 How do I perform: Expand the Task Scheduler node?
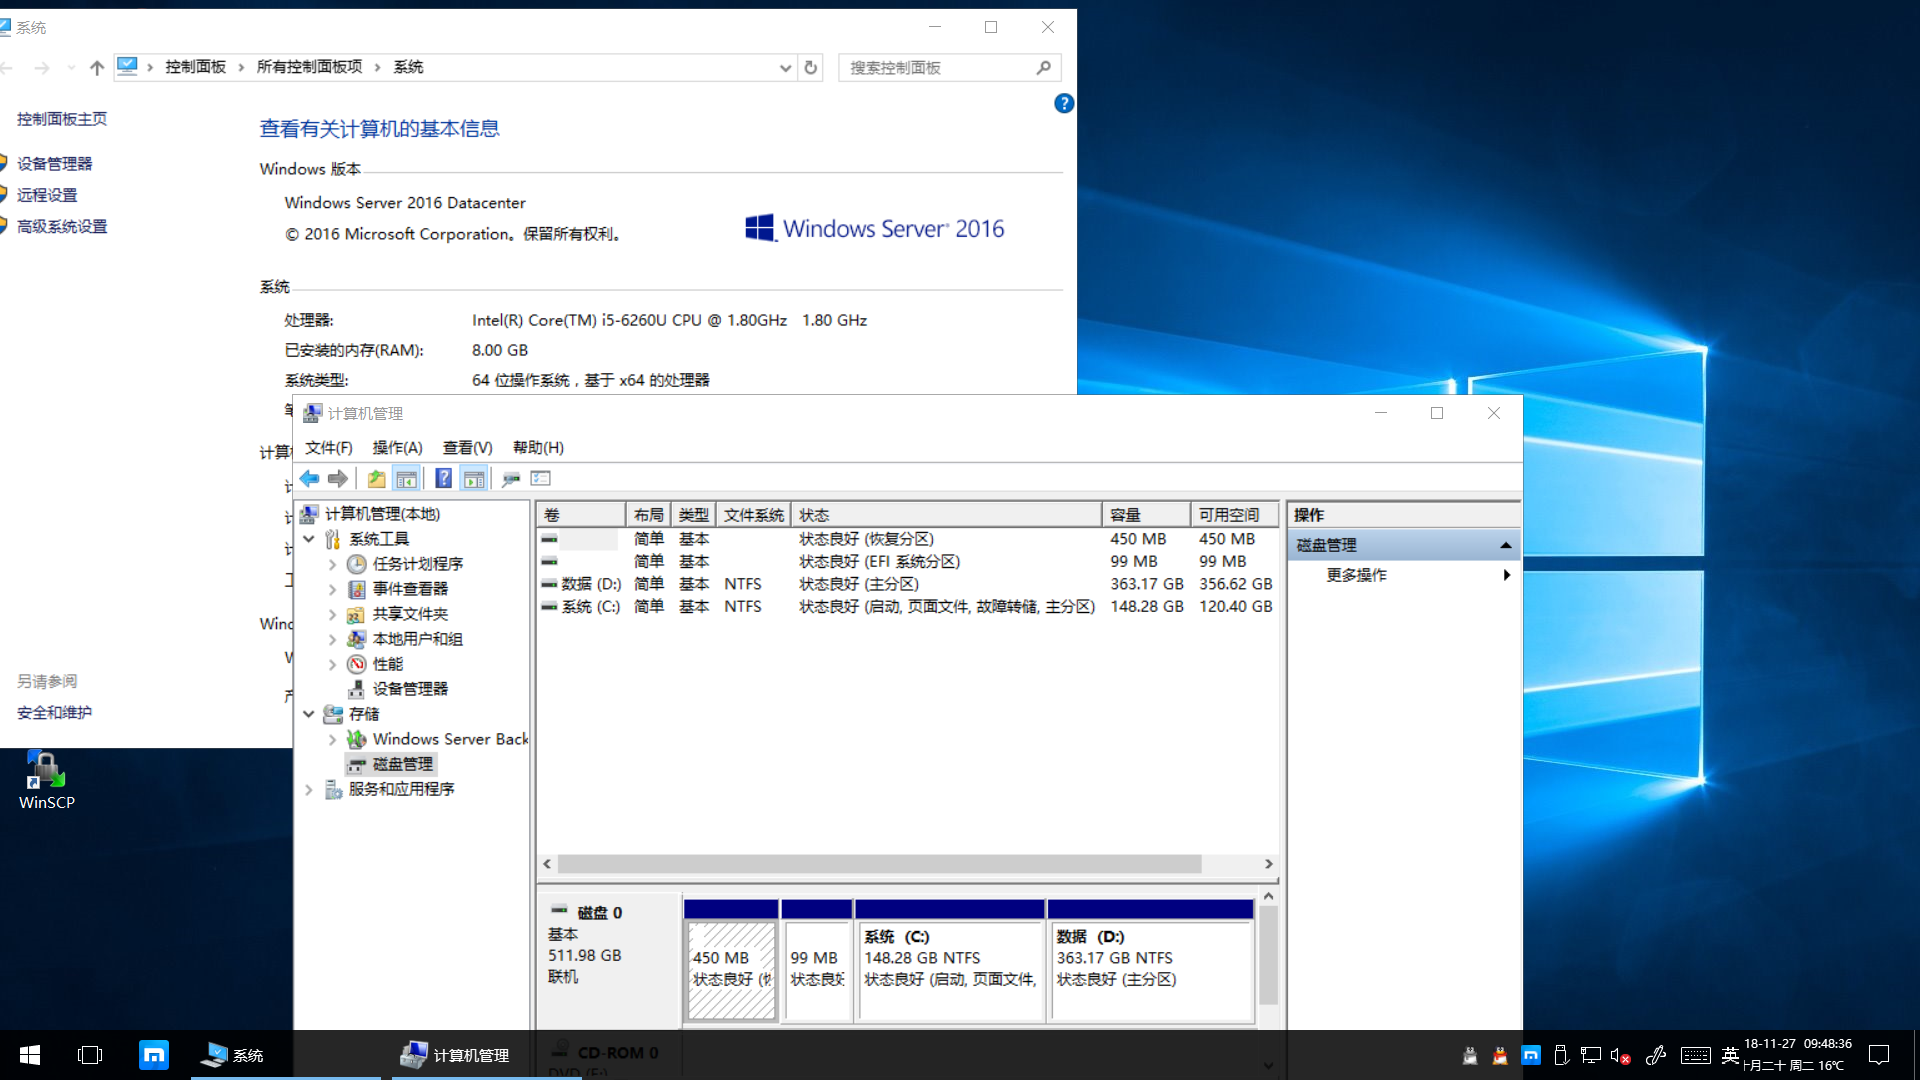coord(333,564)
